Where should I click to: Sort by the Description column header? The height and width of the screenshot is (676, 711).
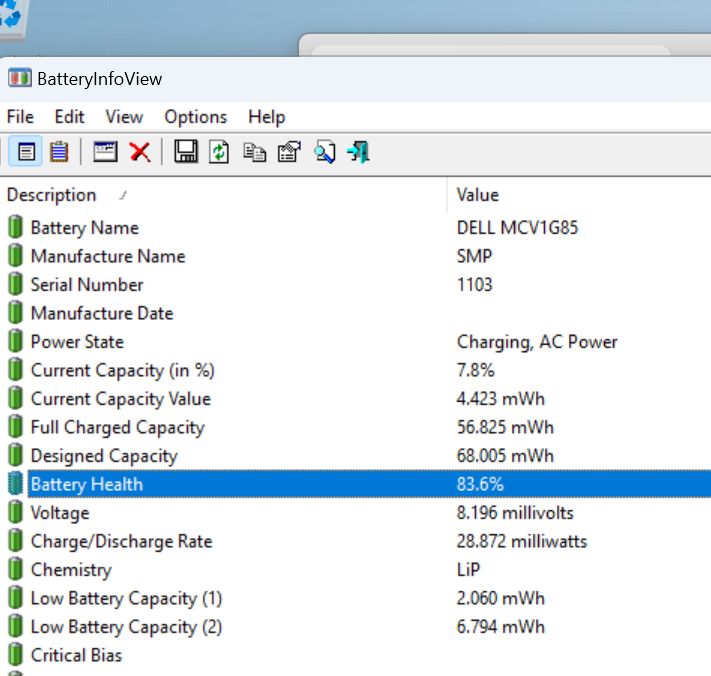(51, 195)
